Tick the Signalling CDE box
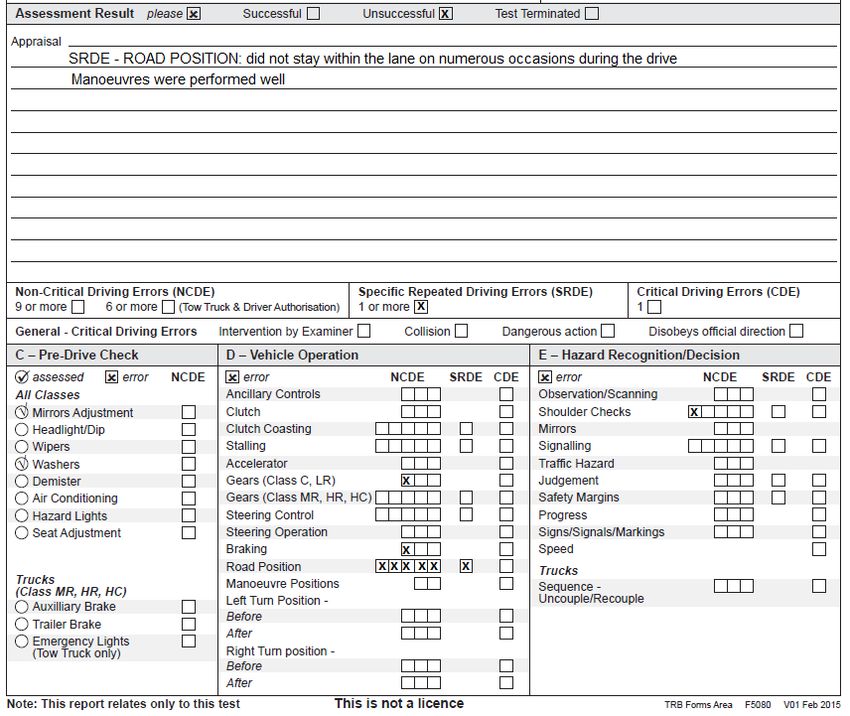 click(x=819, y=446)
